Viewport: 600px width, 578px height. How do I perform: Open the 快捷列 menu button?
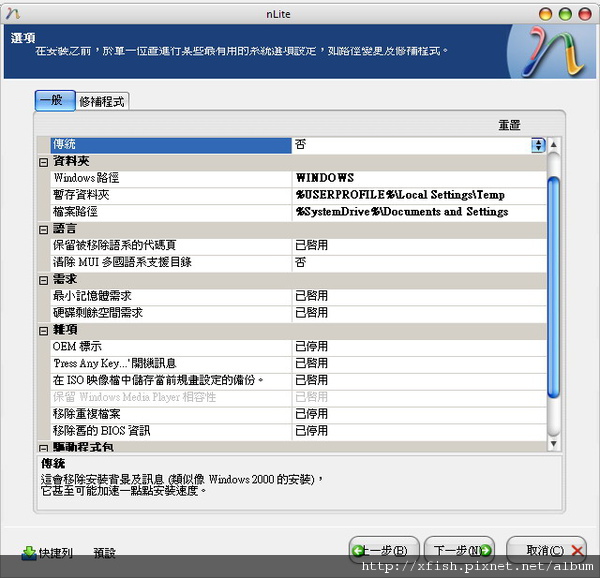47,553
